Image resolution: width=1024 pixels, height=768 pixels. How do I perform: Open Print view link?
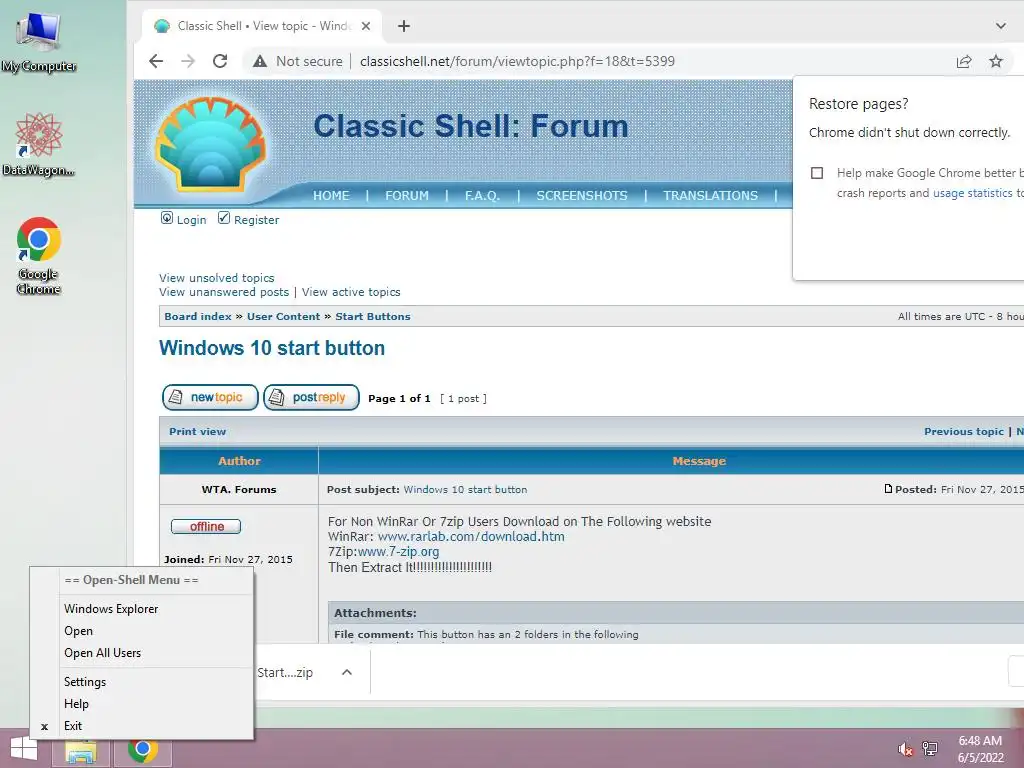(x=197, y=432)
